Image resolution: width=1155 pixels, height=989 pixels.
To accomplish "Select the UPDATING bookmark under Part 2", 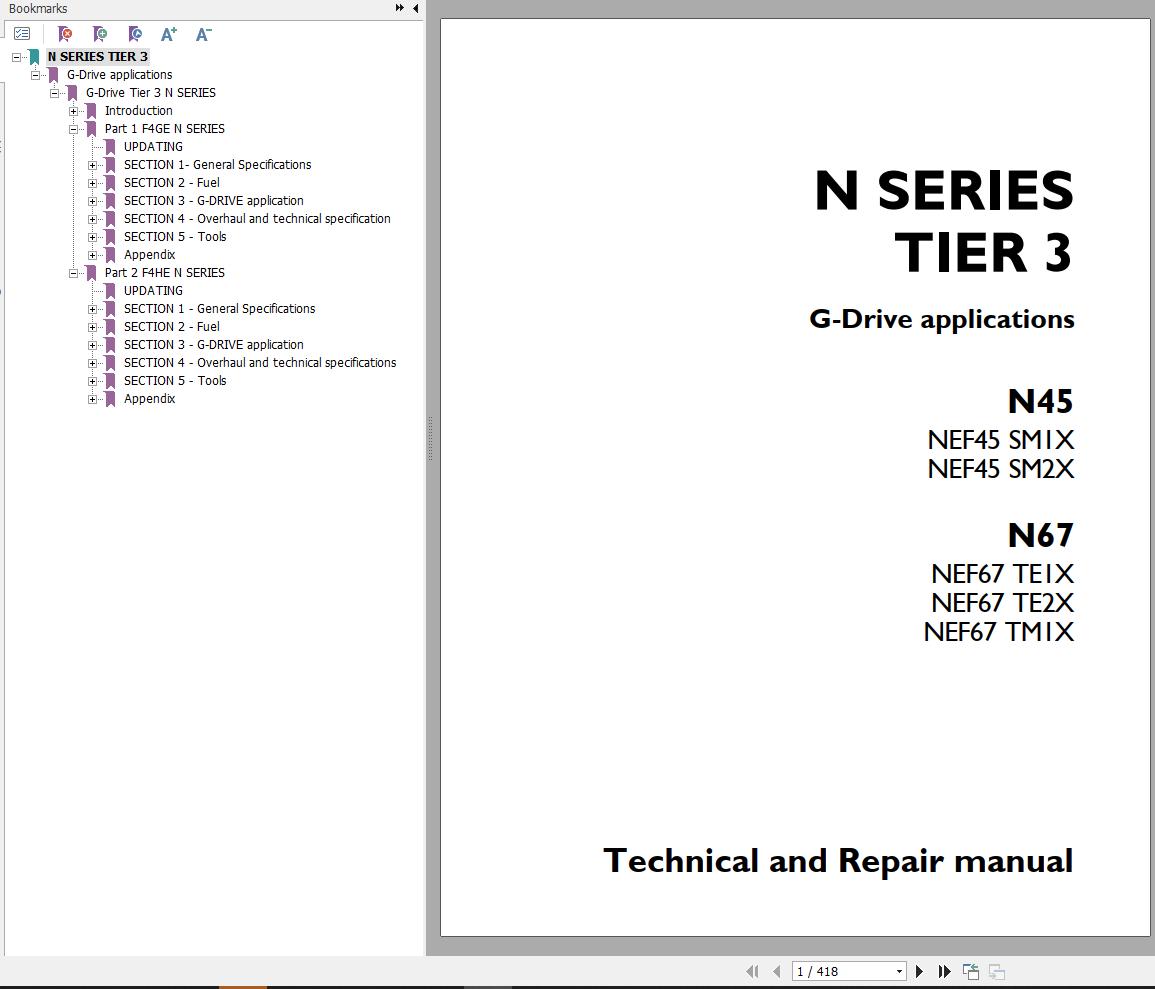I will tap(154, 290).
